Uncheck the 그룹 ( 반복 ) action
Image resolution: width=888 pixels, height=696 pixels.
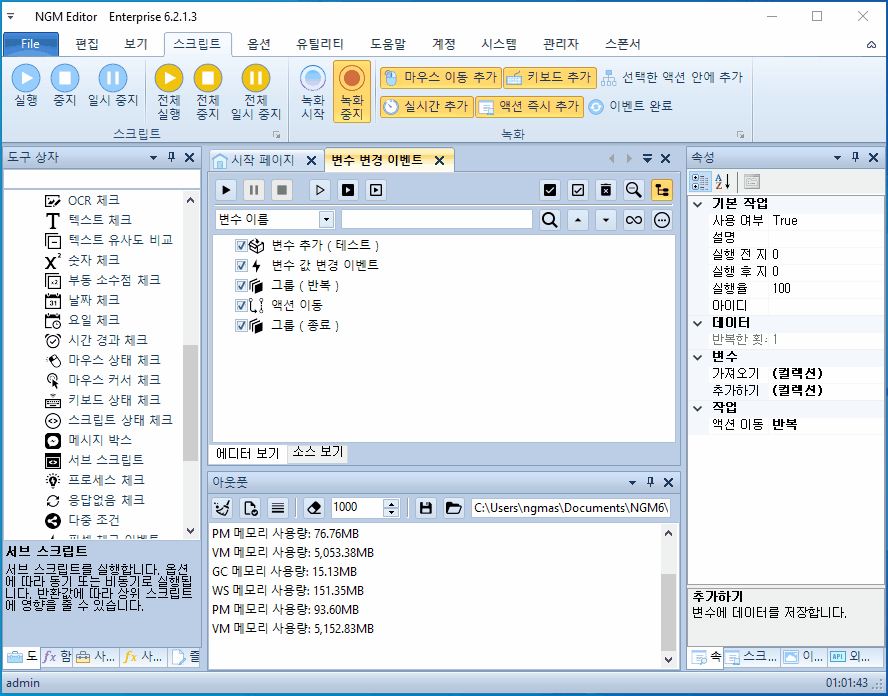click(241, 285)
